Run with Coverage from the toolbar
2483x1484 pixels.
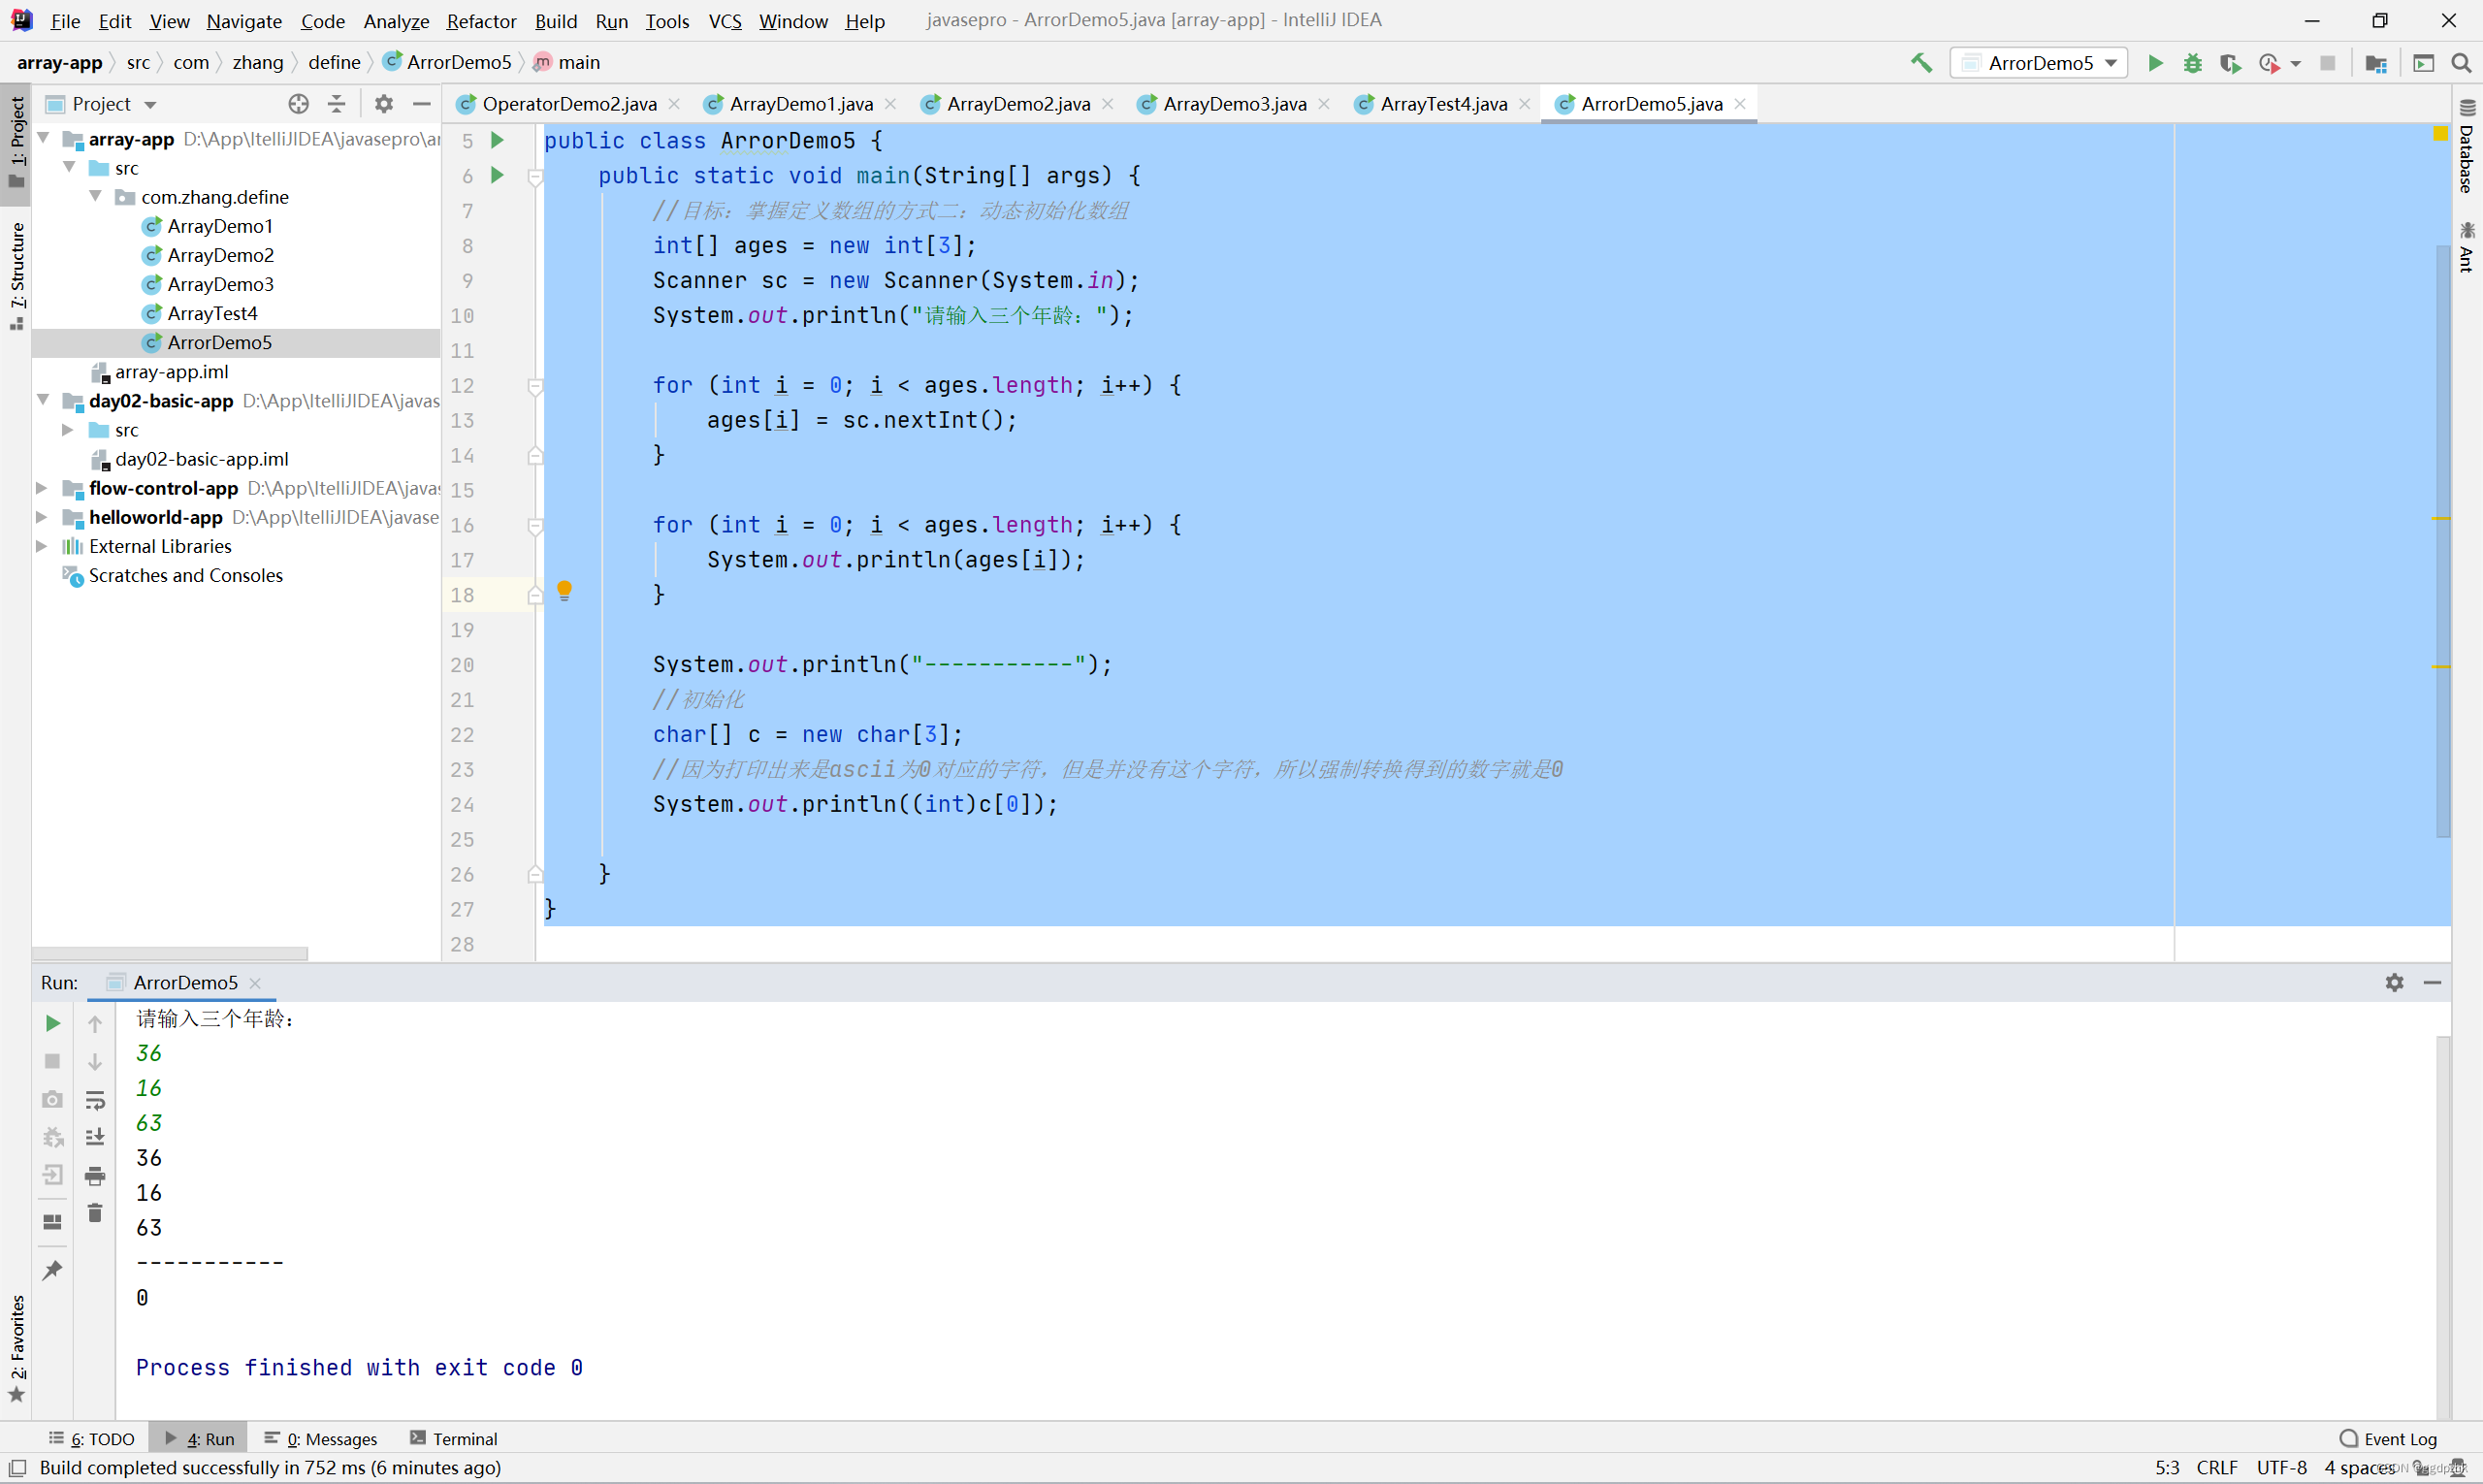coord(2230,63)
